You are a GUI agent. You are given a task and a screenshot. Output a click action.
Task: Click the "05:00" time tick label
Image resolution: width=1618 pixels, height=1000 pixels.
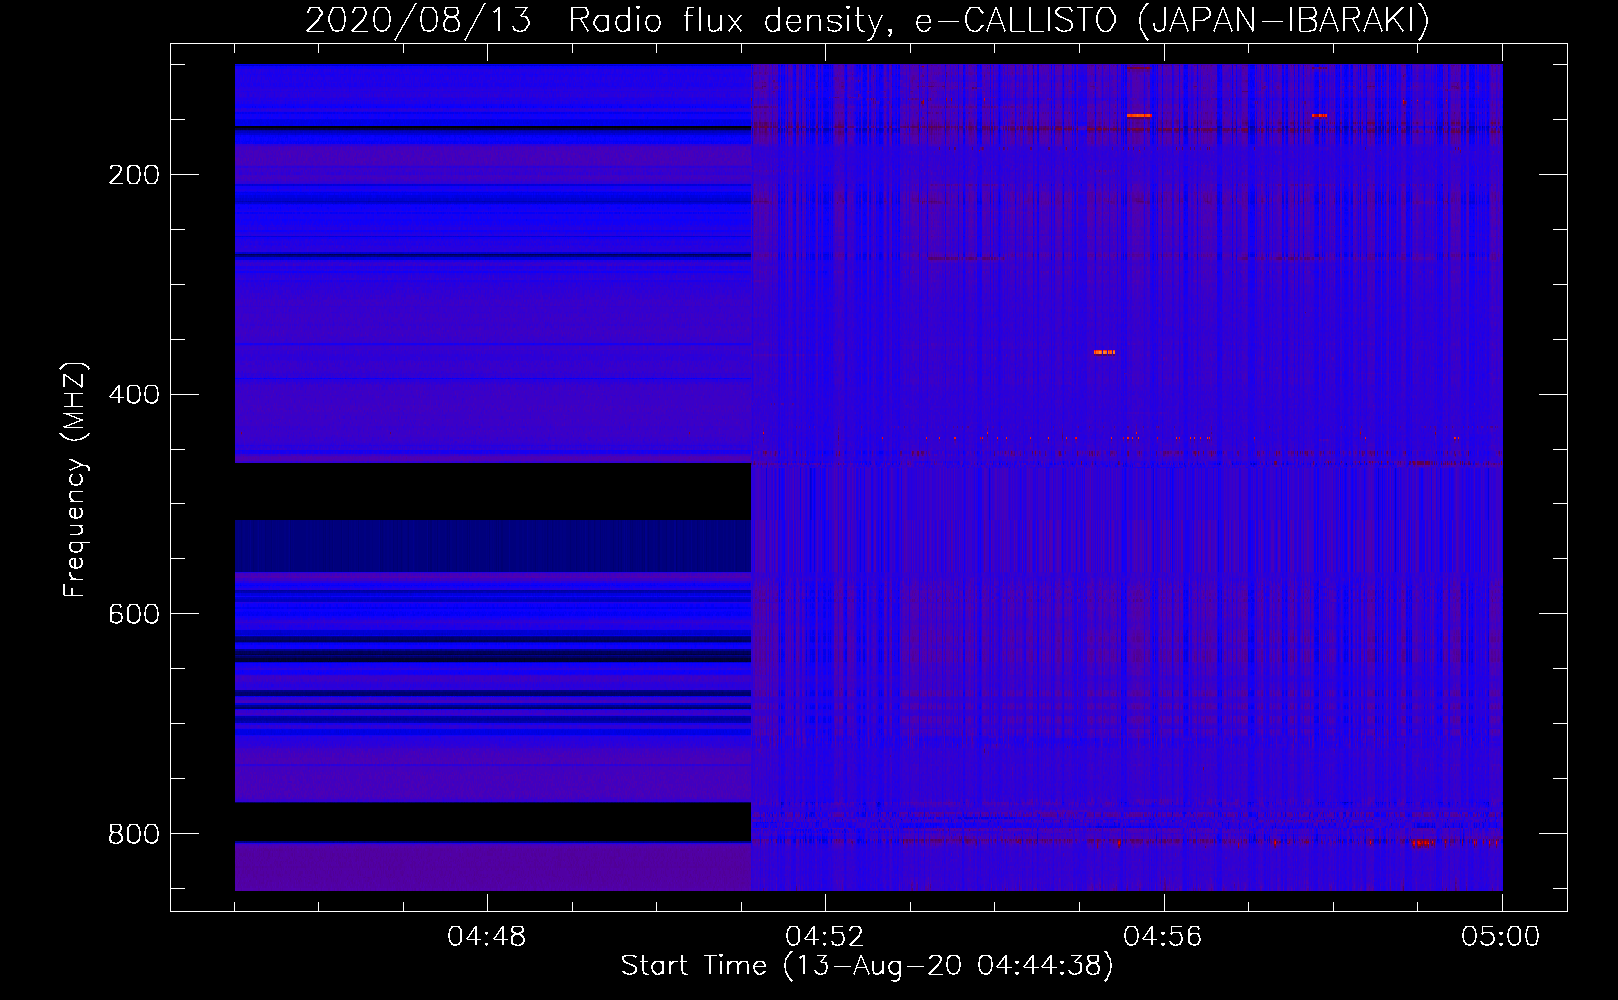[x=1501, y=937]
